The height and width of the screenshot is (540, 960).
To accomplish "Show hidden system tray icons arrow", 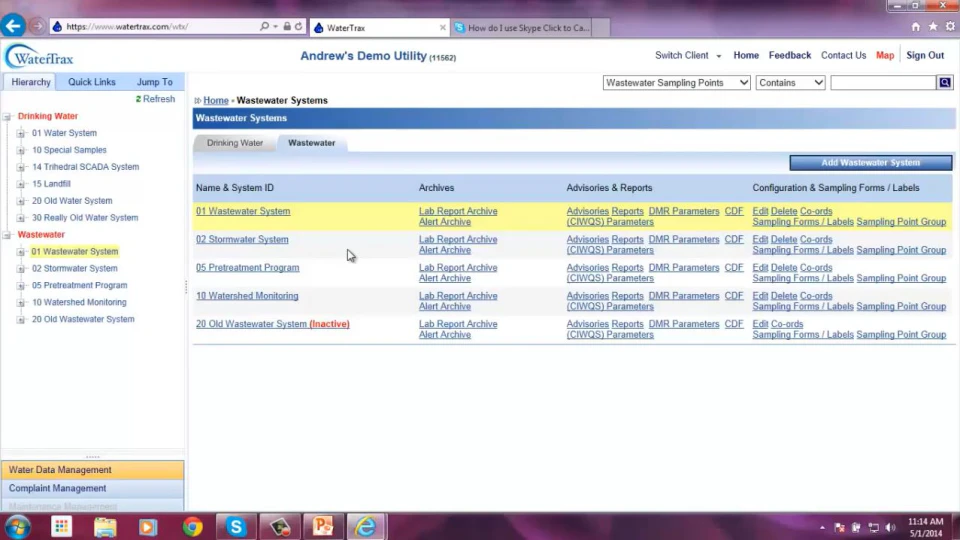I will pyautogui.click(x=822, y=528).
